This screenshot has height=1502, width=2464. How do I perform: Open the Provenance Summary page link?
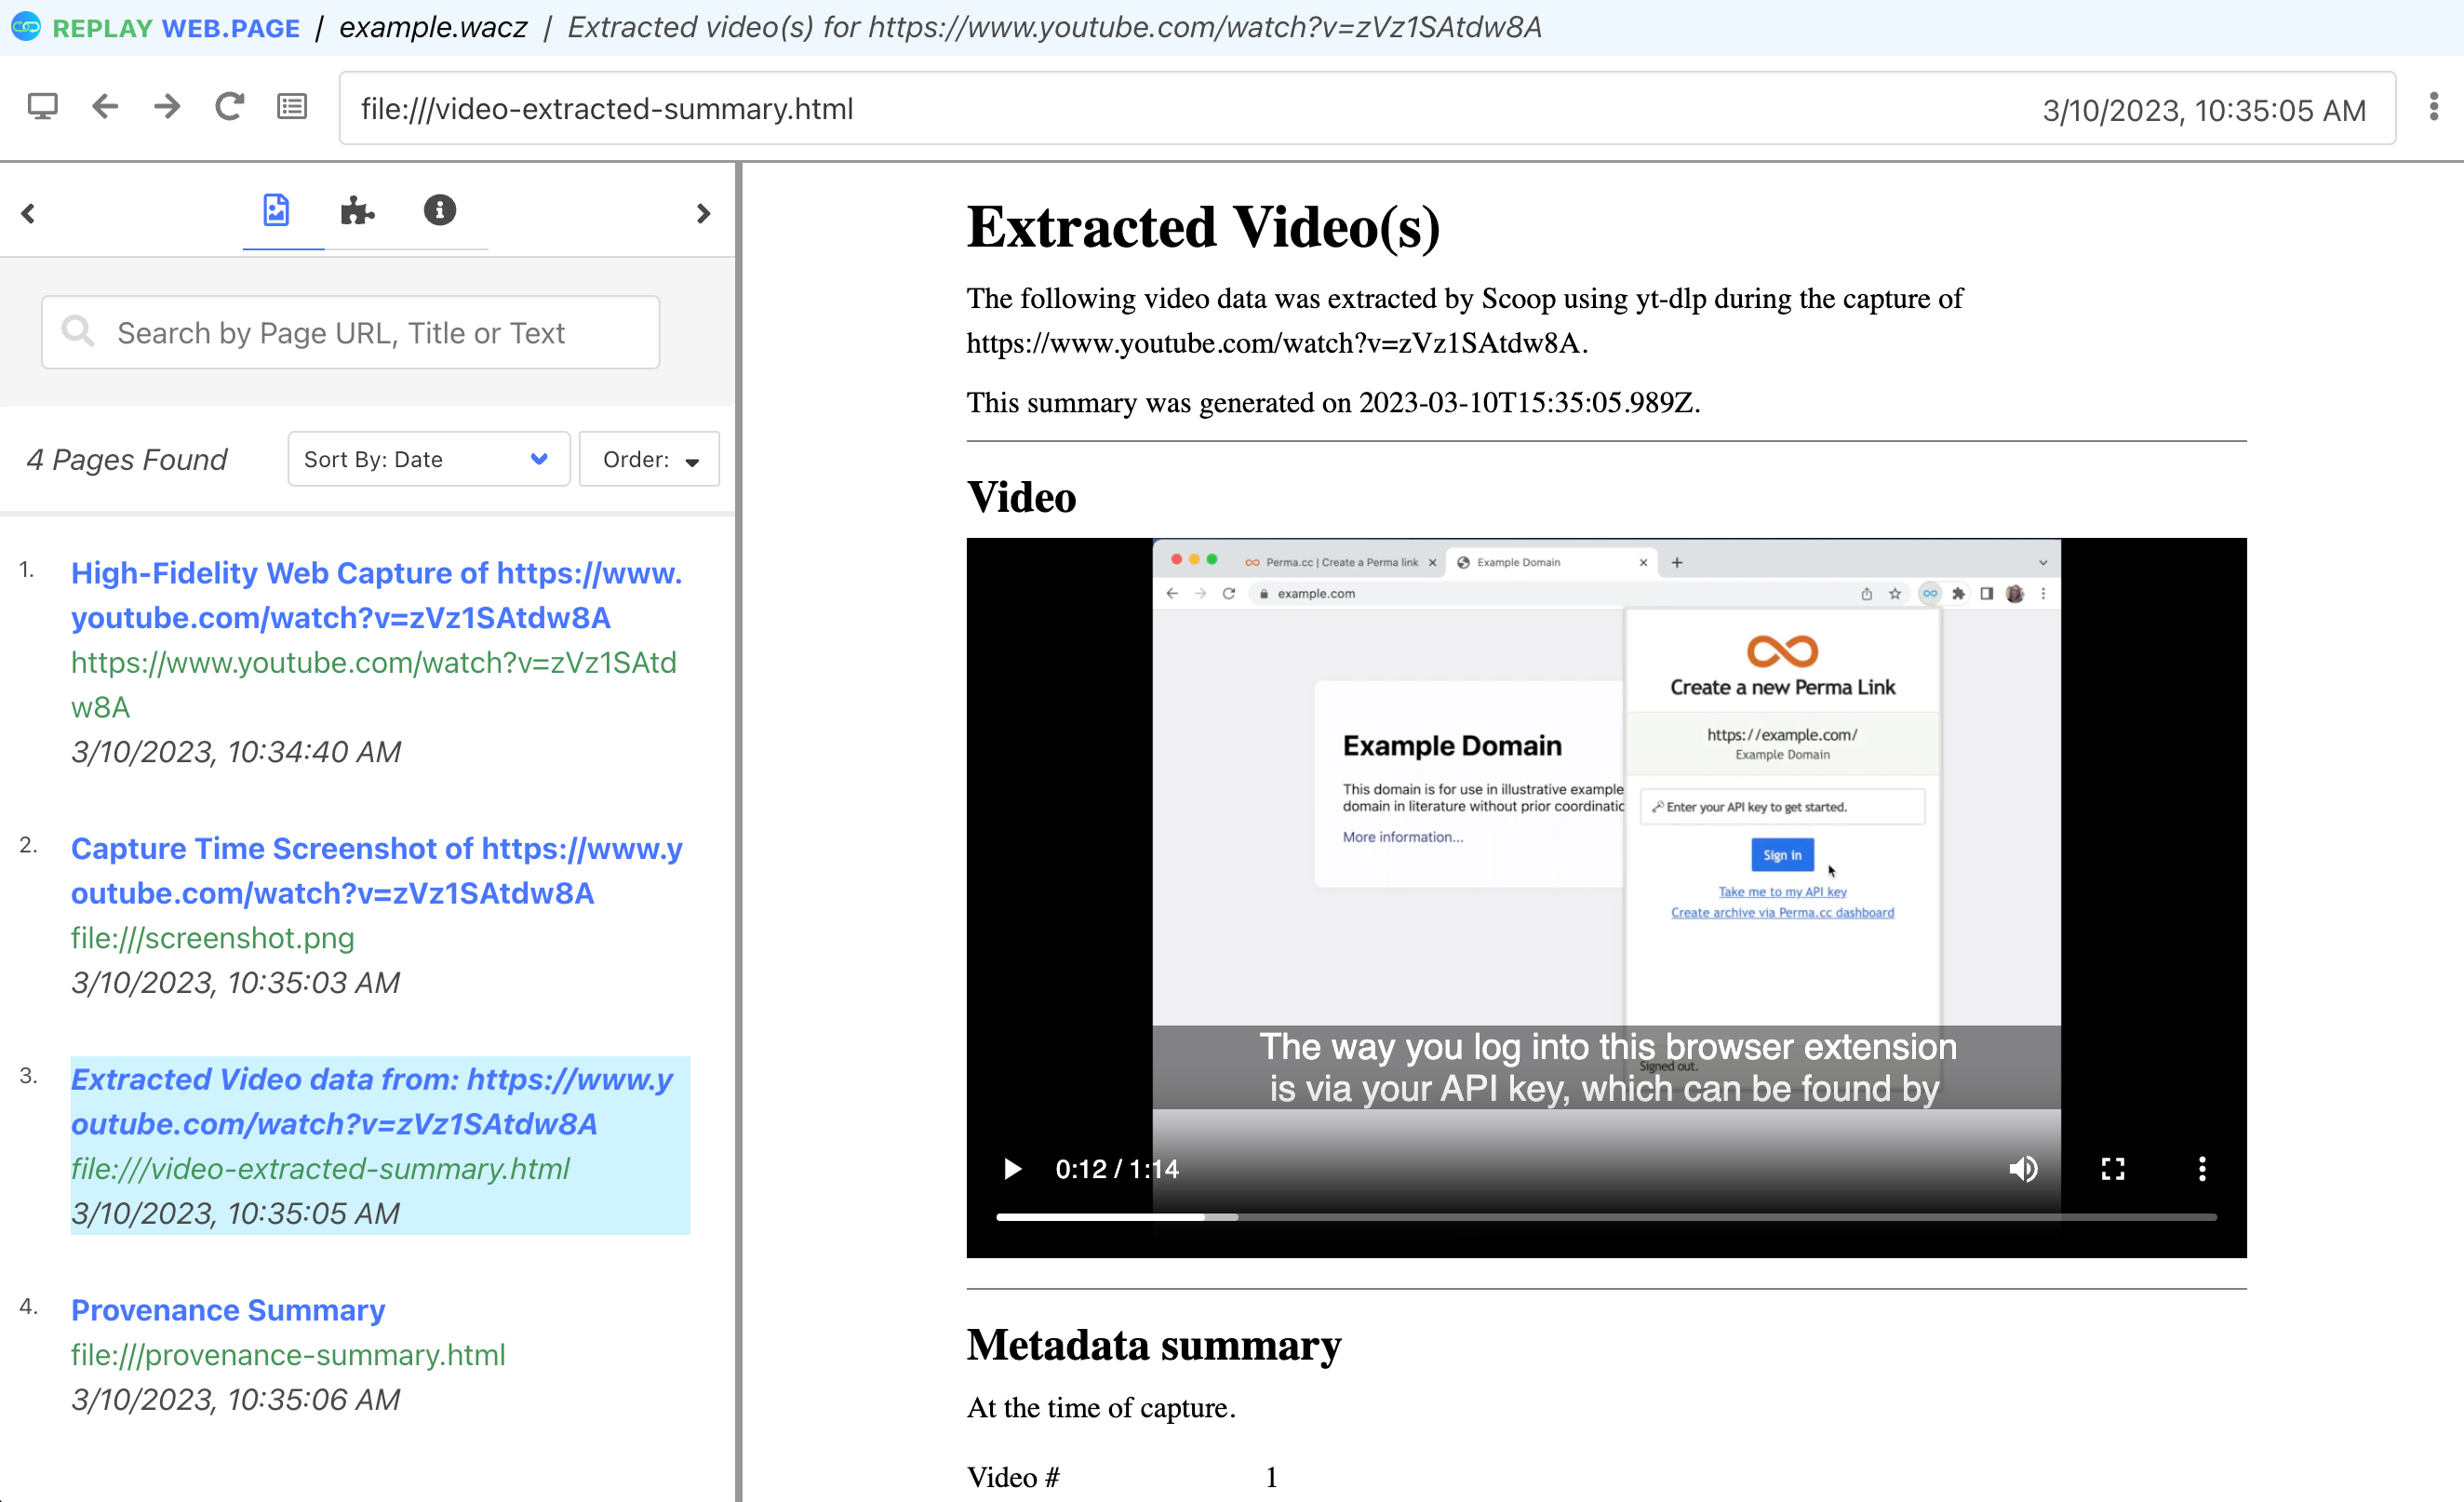(x=228, y=1310)
